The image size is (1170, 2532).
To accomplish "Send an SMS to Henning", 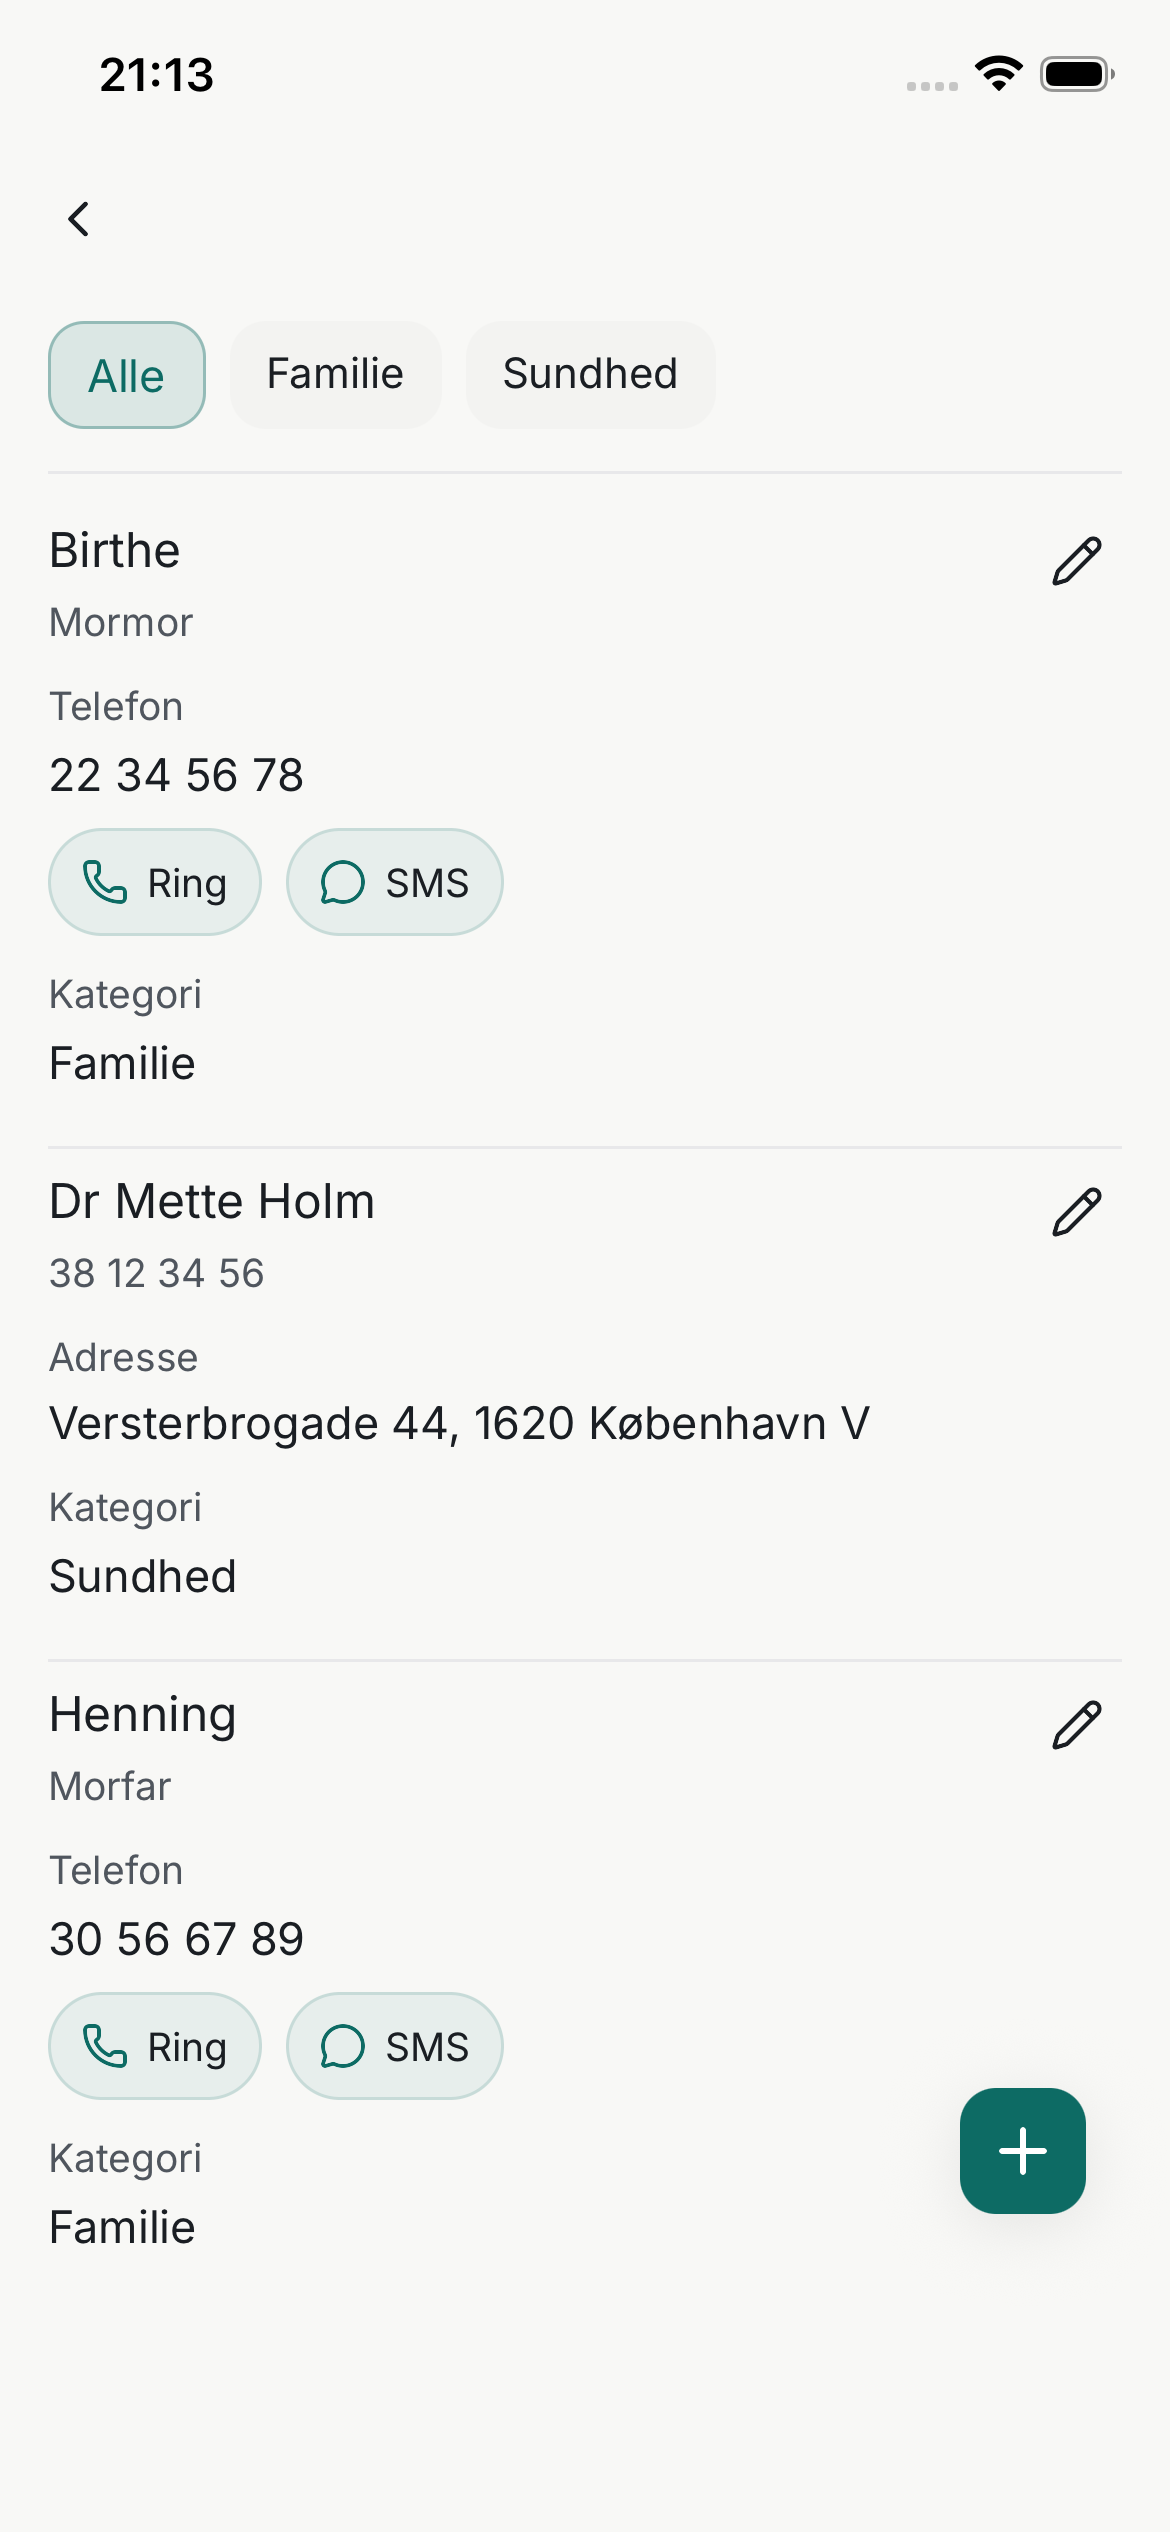I will [394, 2046].
